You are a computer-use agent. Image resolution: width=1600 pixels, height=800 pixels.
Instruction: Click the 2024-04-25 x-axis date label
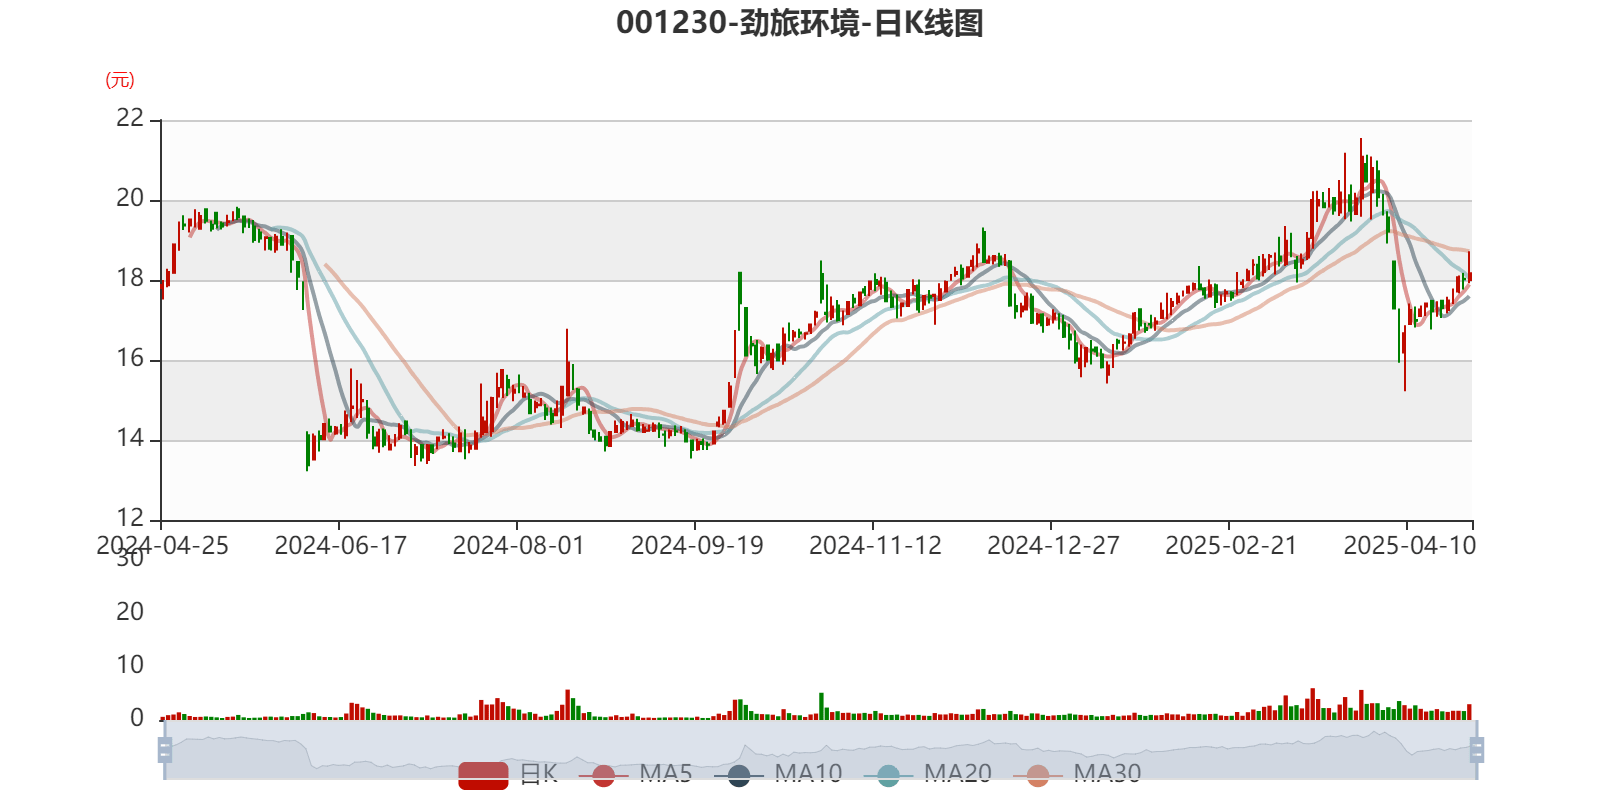coord(162,546)
